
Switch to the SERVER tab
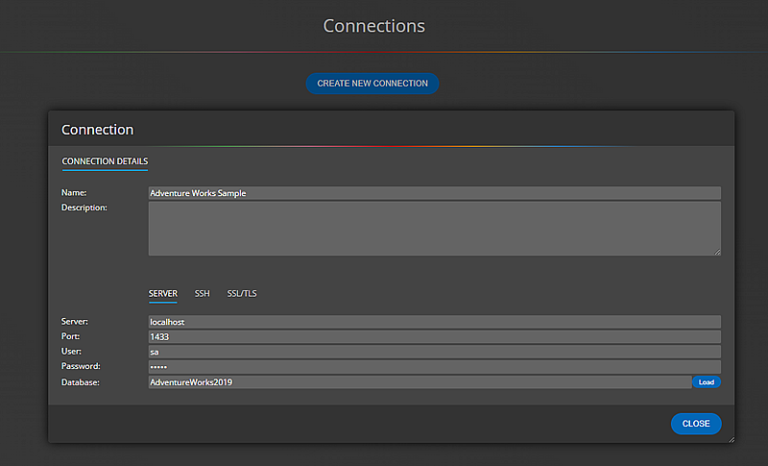pos(163,294)
